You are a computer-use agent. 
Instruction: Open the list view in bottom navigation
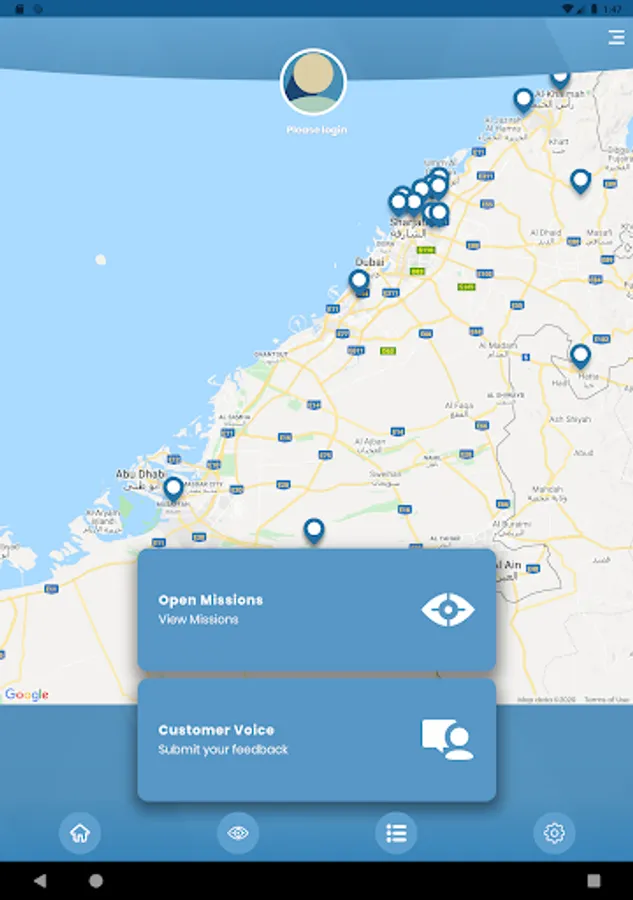(x=396, y=832)
